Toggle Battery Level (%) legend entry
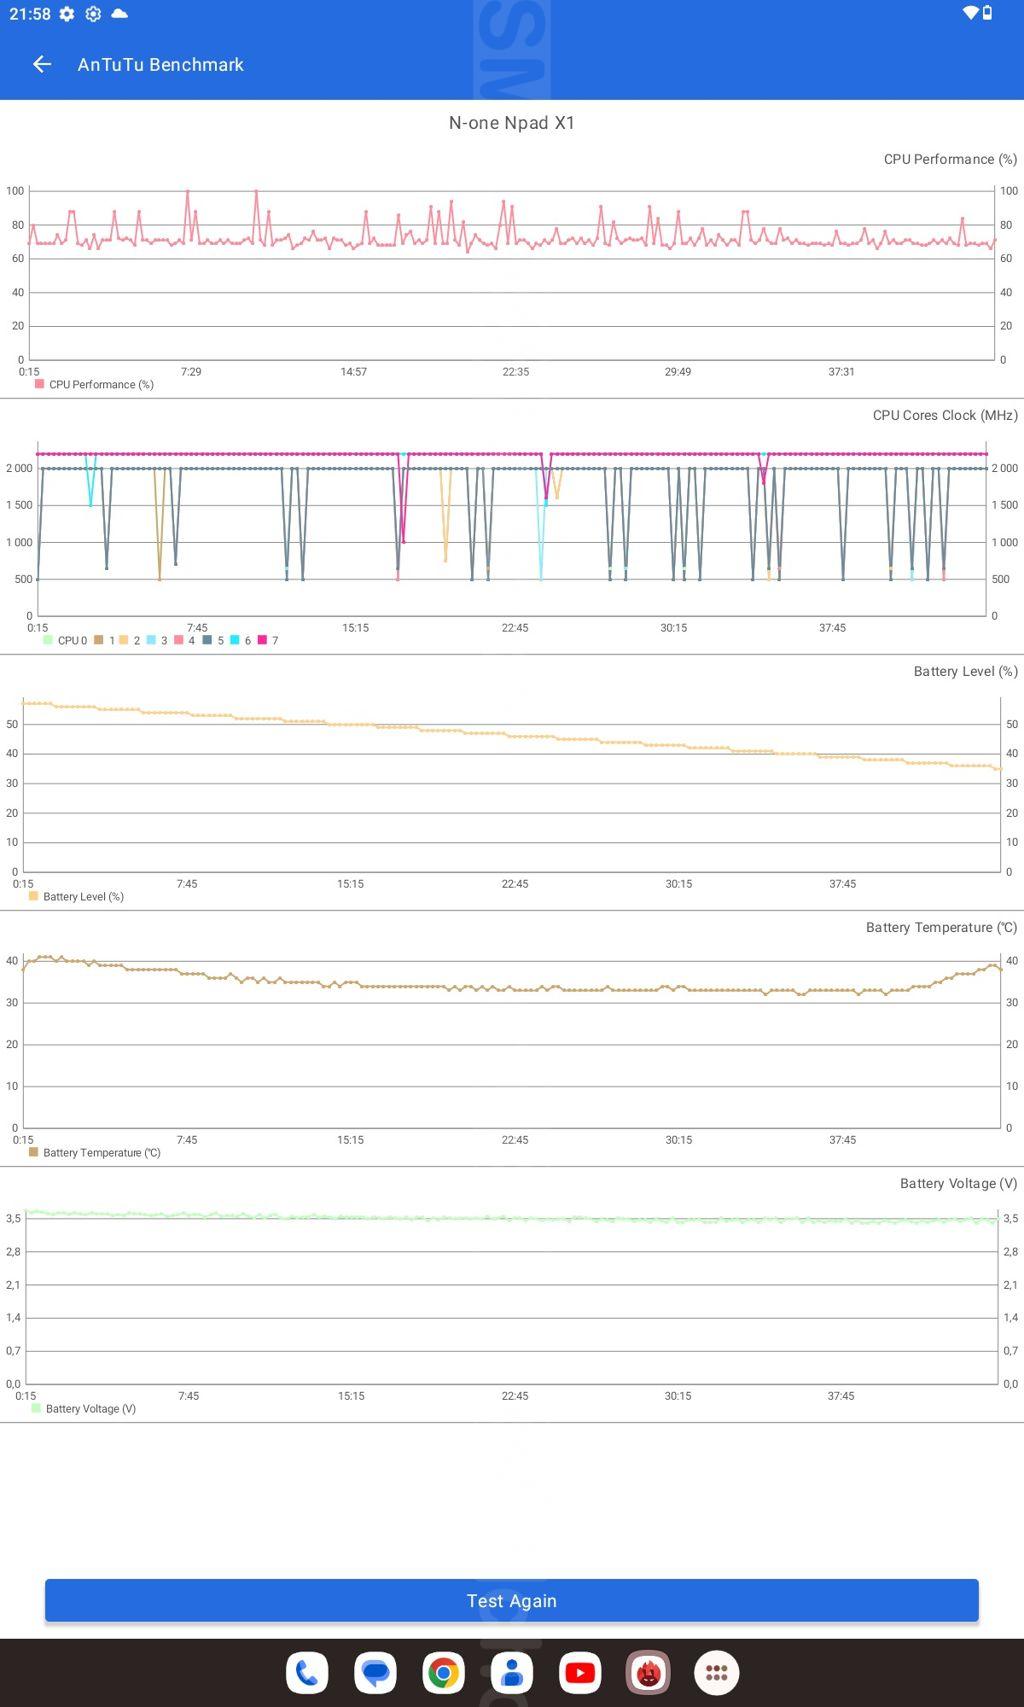 coord(77,897)
